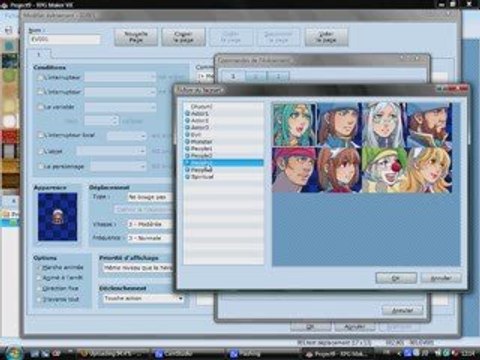Pick the bearded man with book face
The width and height of the screenshot is (480, 360).
tap(429, 125)
